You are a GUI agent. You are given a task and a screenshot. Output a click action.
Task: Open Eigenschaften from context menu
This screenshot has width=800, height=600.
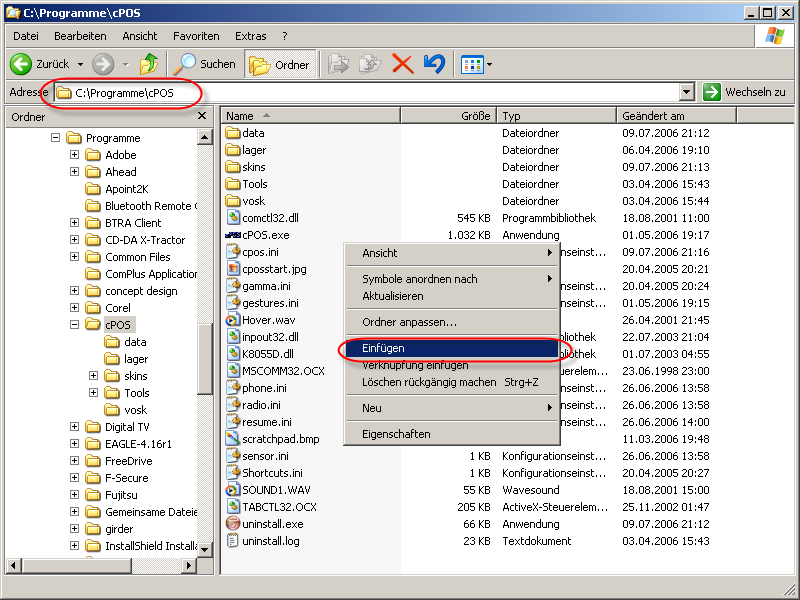[x=452, y=434]
